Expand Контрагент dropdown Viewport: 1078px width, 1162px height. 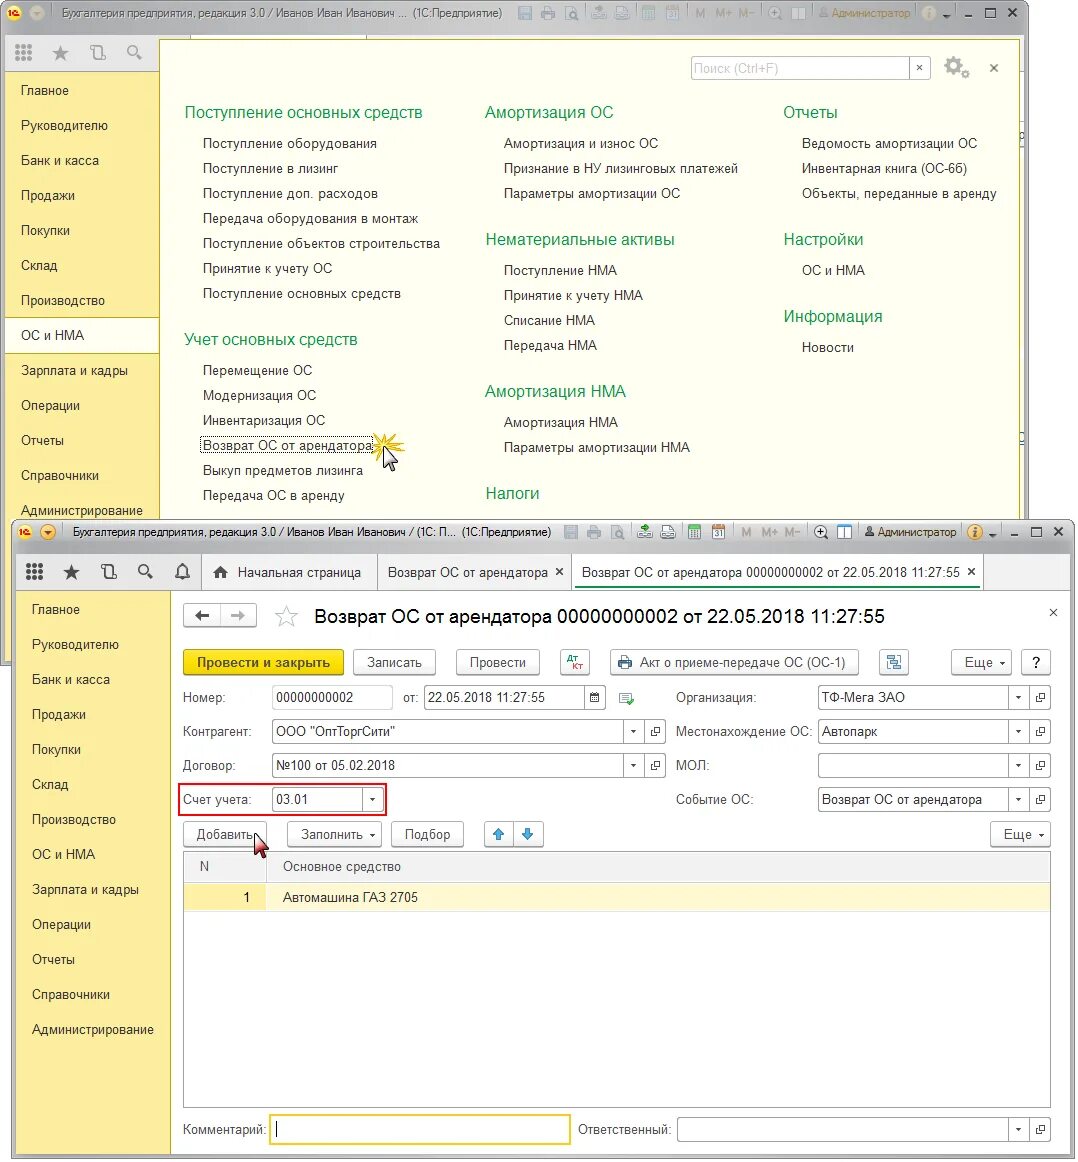[633, 731]
